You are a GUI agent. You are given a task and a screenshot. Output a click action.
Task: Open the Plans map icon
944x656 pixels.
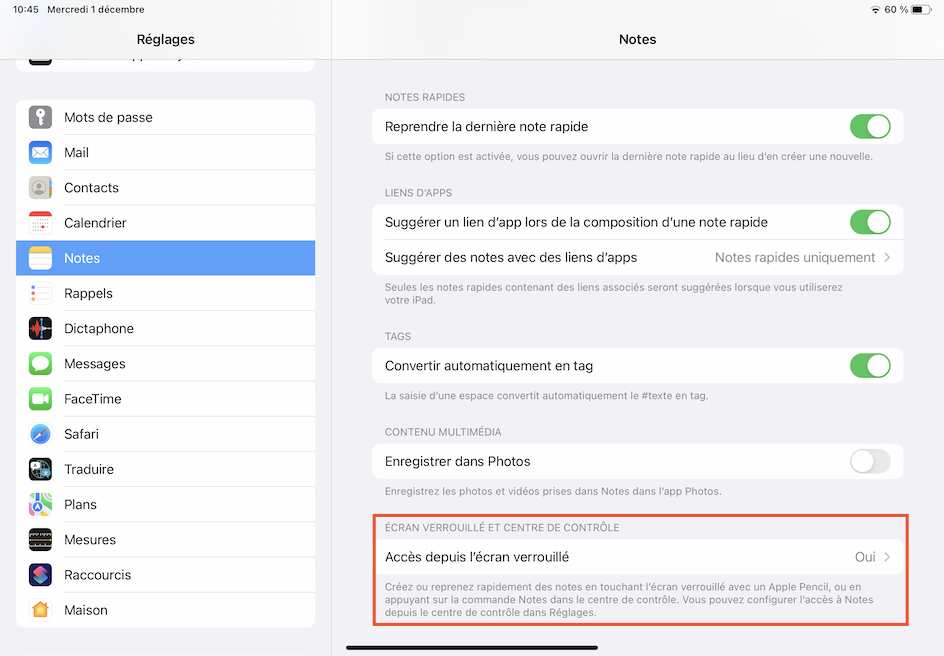[40, 504]
